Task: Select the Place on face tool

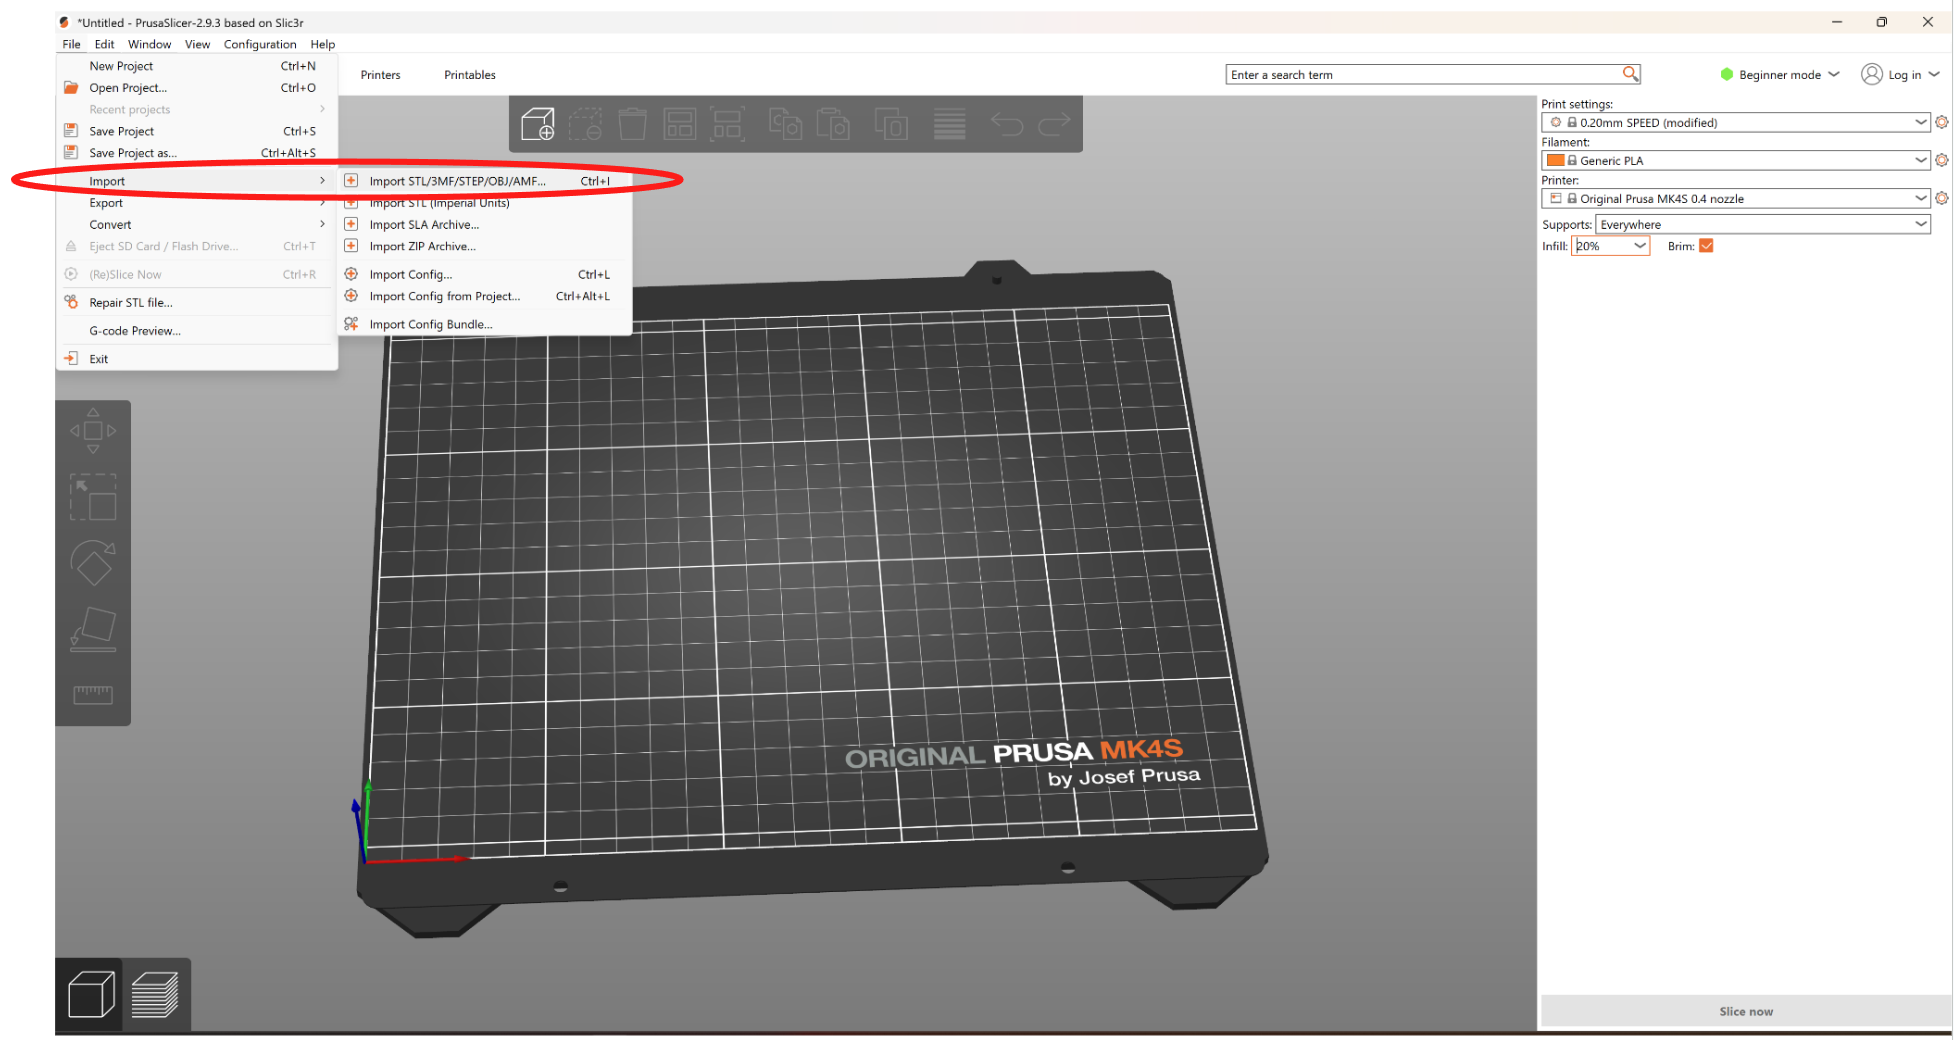Action: pos(93,629)
